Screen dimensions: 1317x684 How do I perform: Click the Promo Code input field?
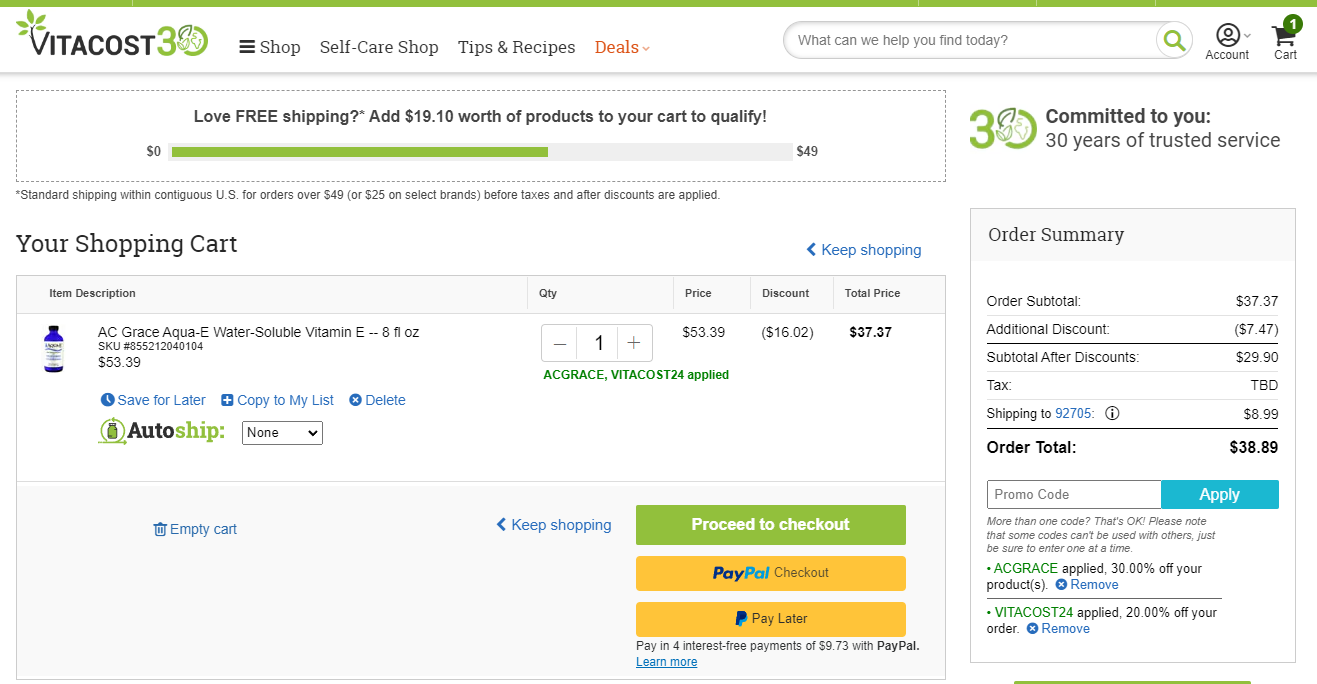1074,495
